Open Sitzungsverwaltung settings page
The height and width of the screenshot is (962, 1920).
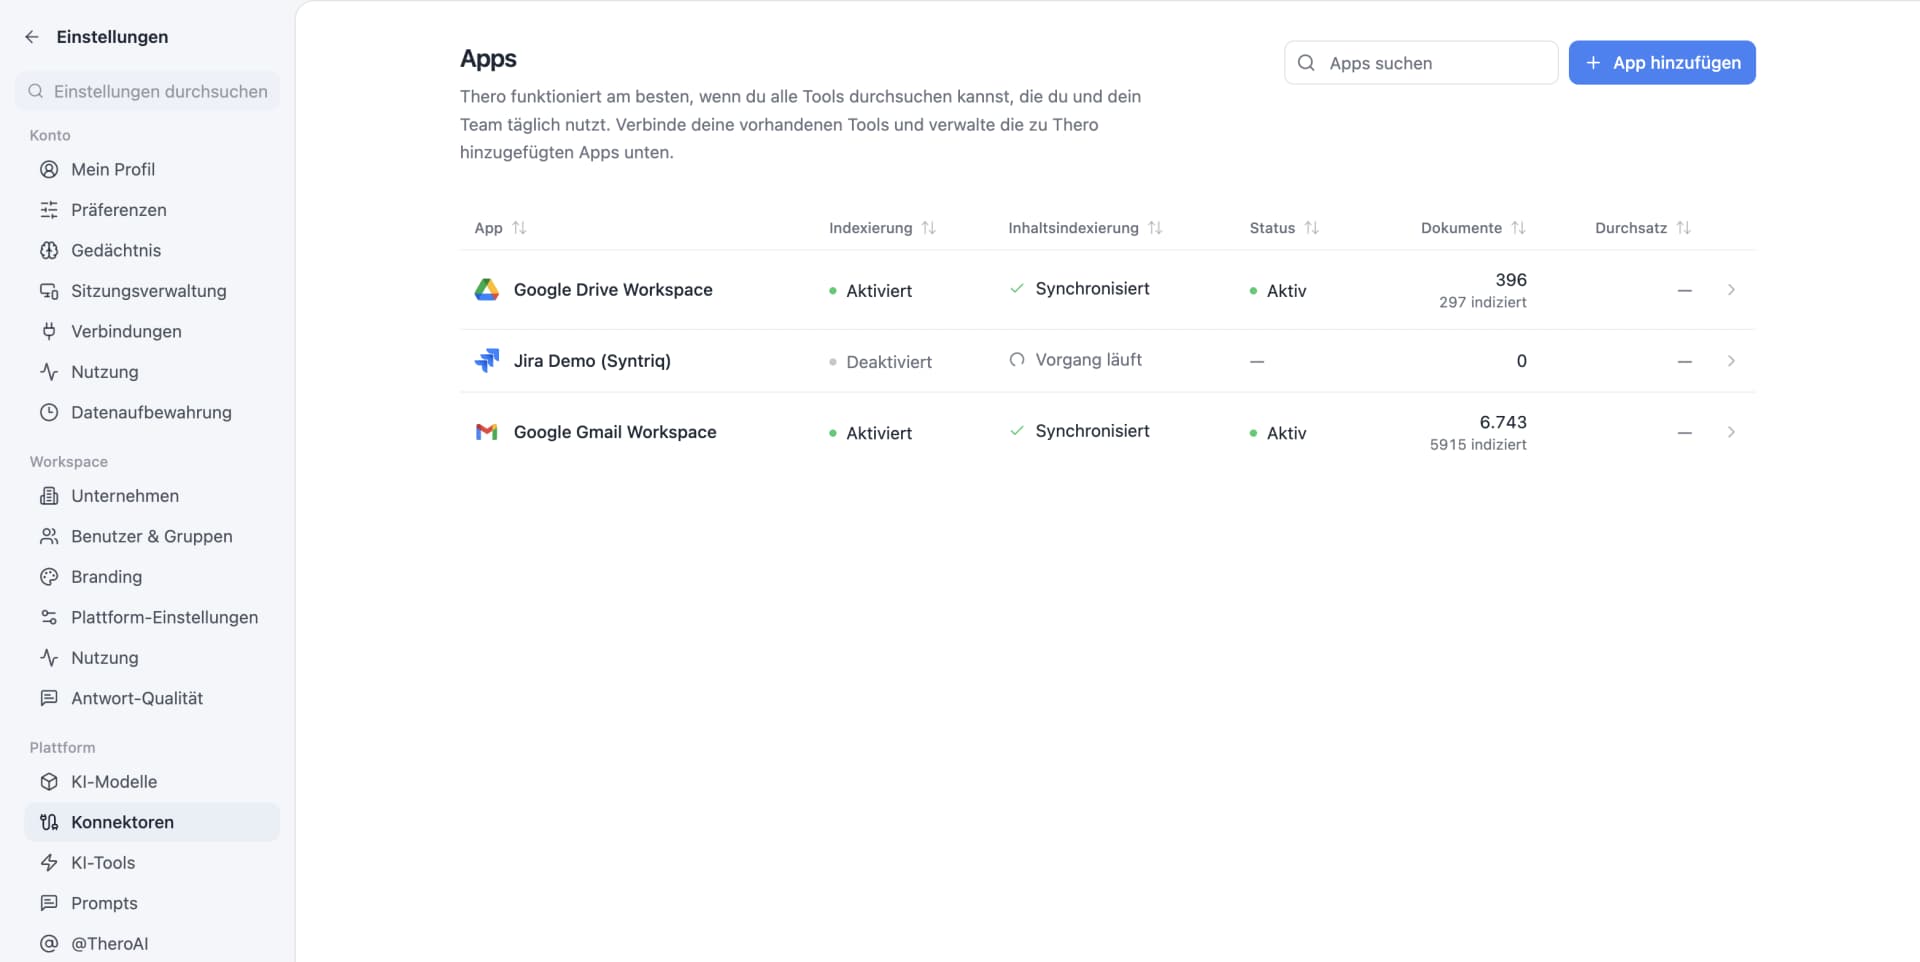pos(152,291)
